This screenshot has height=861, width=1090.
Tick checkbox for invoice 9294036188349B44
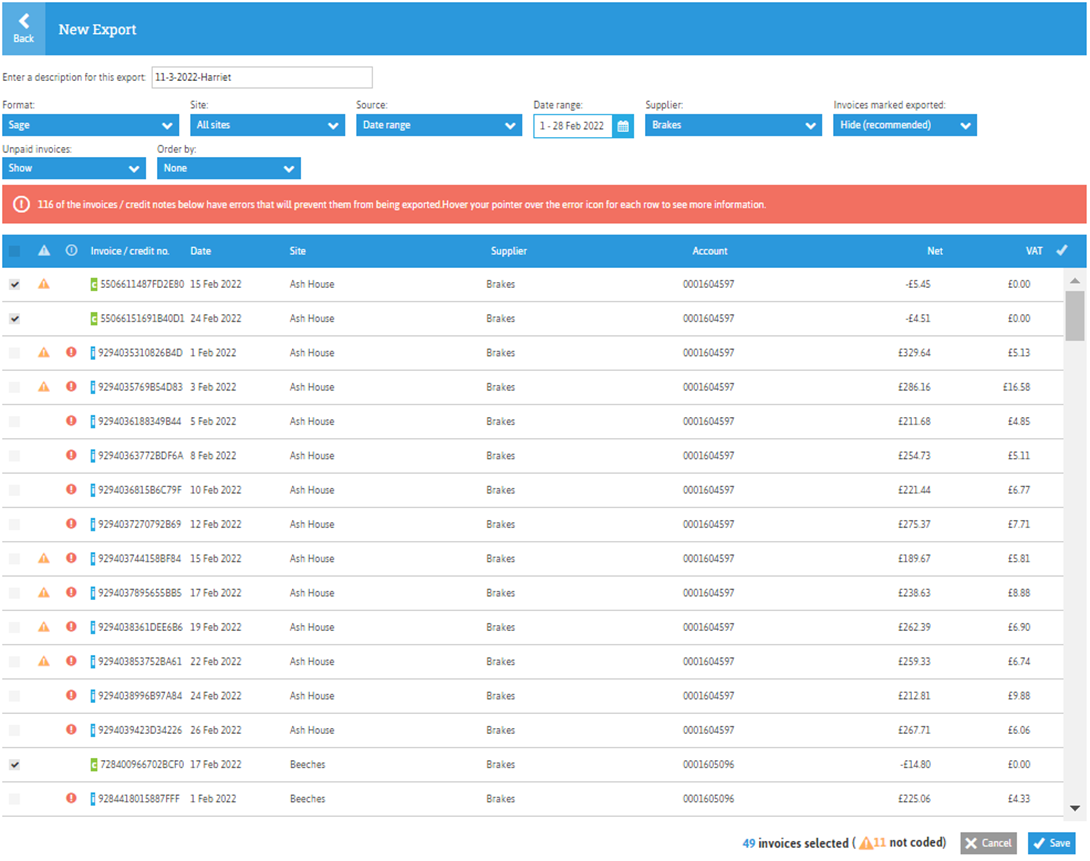coord(15,421)
